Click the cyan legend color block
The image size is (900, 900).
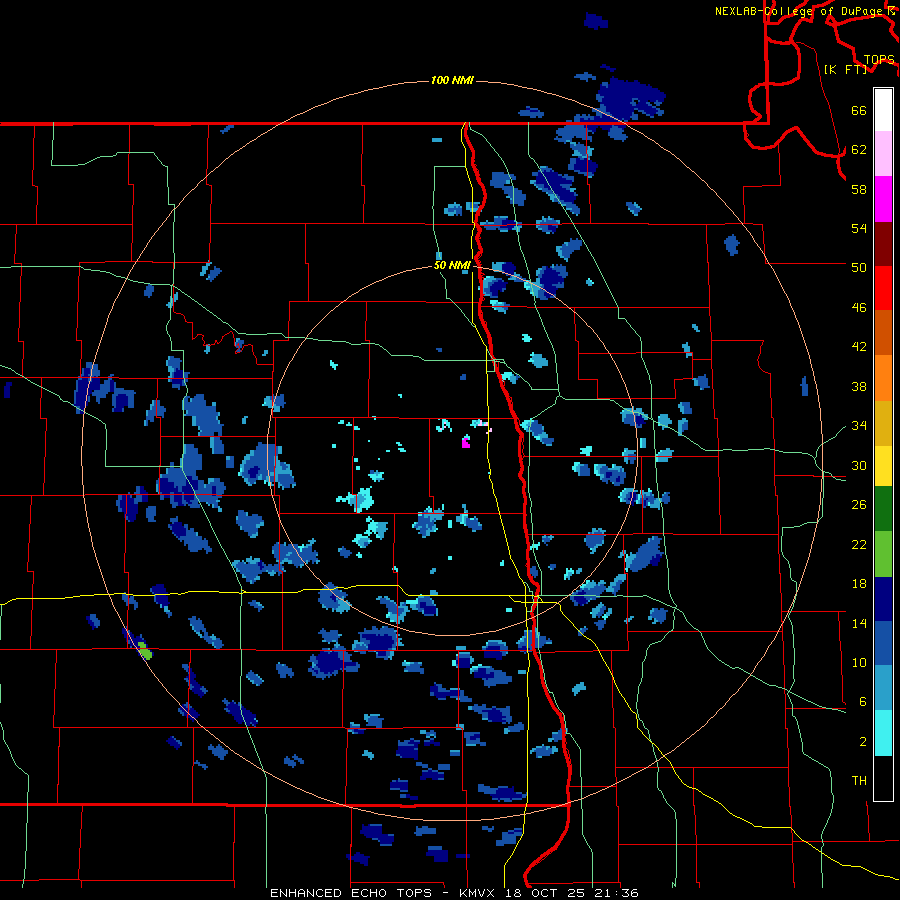pyautogui.click(x=883, y=733)
